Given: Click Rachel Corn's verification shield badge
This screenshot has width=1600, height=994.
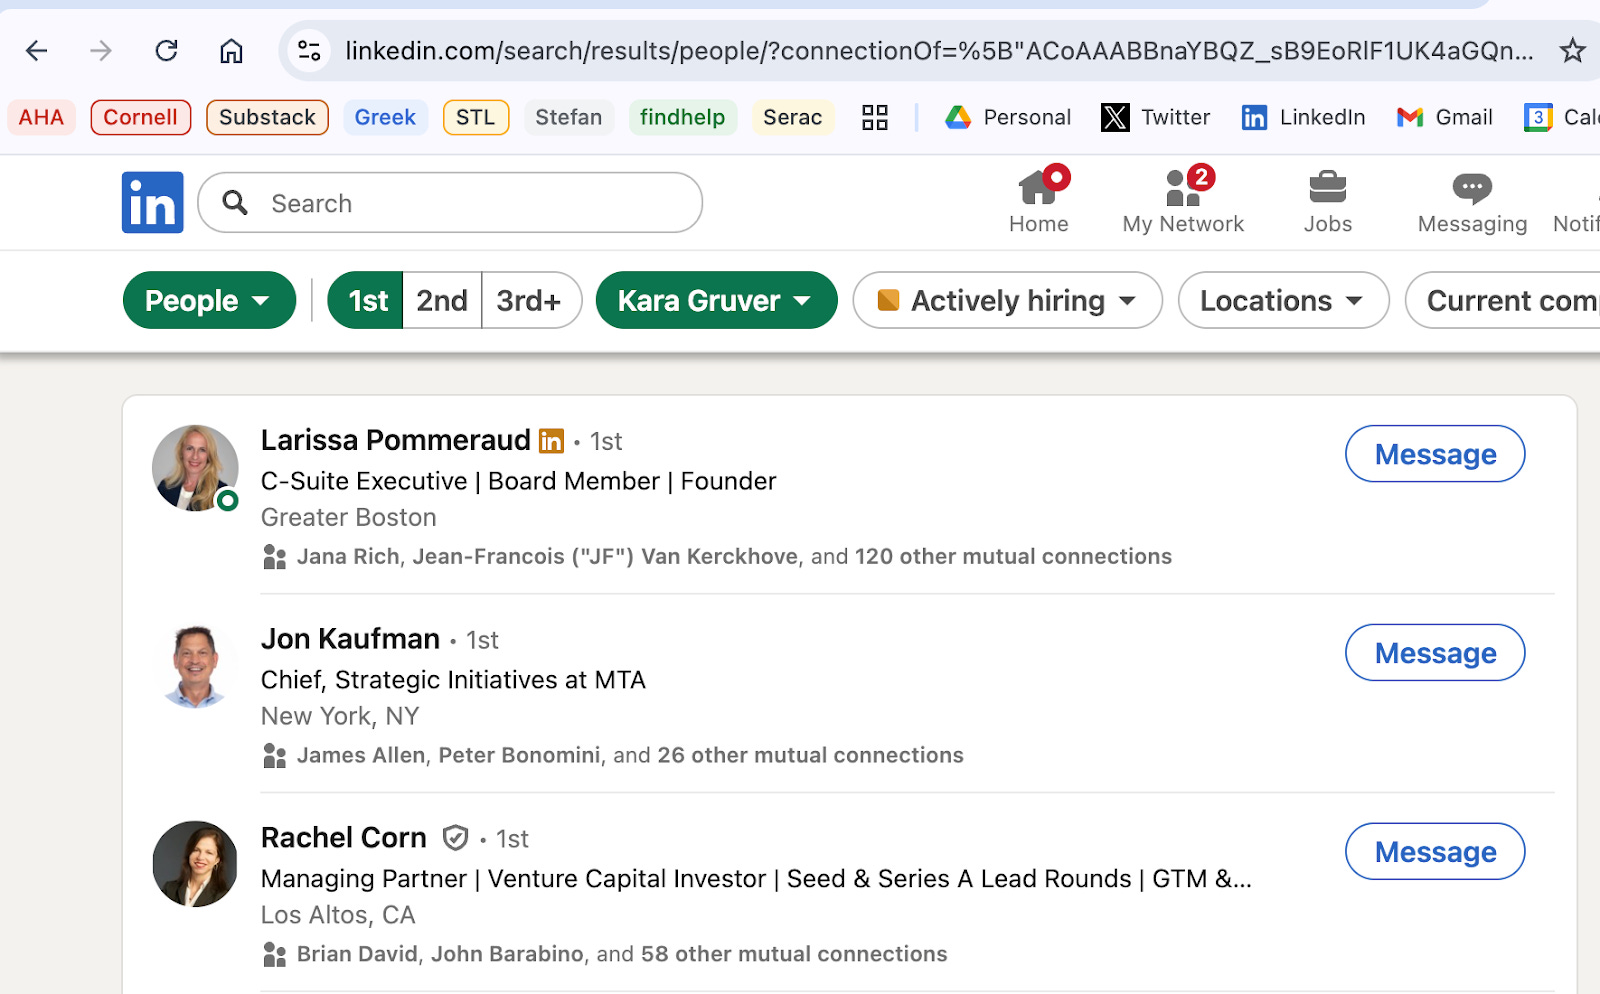Looking at the screenshot, I should (455, 838).
